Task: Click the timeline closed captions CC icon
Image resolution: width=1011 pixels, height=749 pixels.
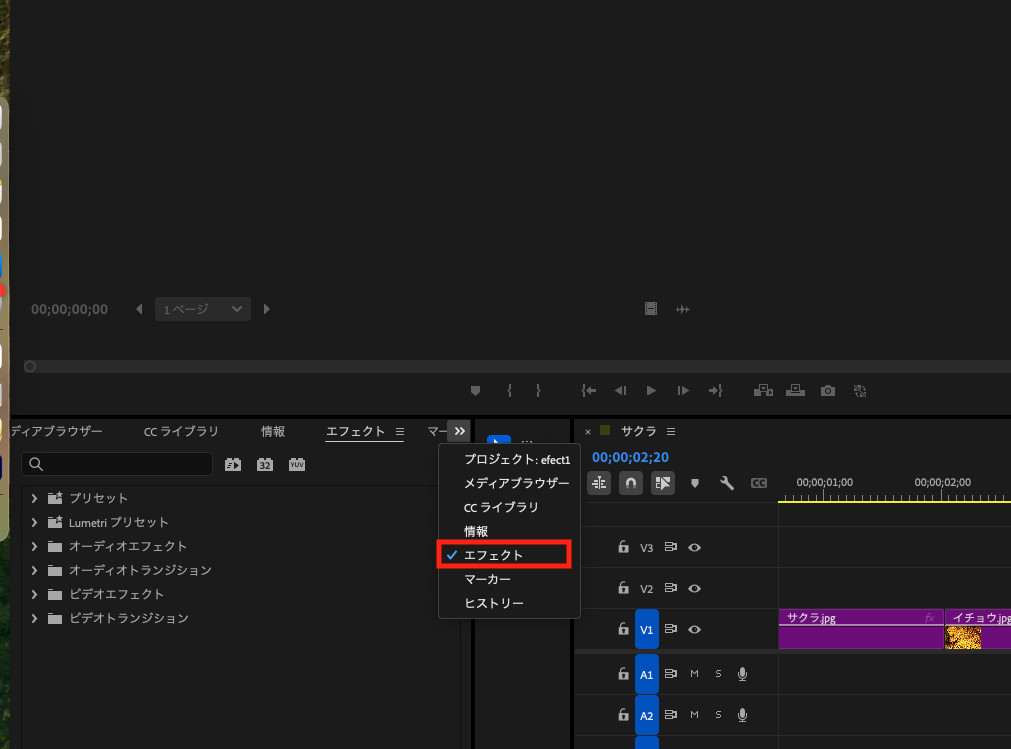Action: coord(759,483)
